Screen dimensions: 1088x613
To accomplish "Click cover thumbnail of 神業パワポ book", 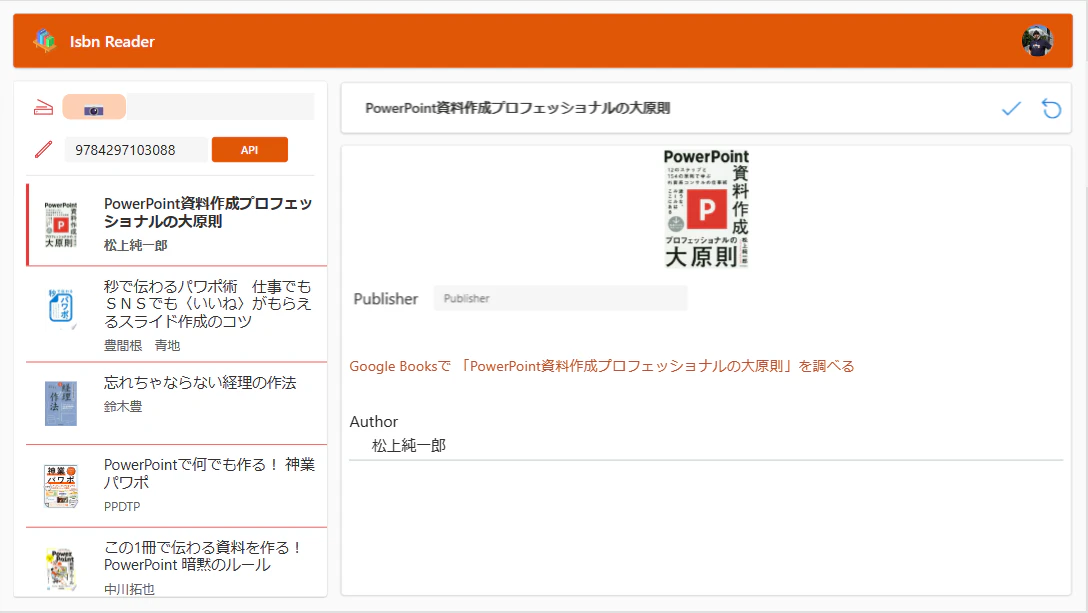I will coord(61,486).
